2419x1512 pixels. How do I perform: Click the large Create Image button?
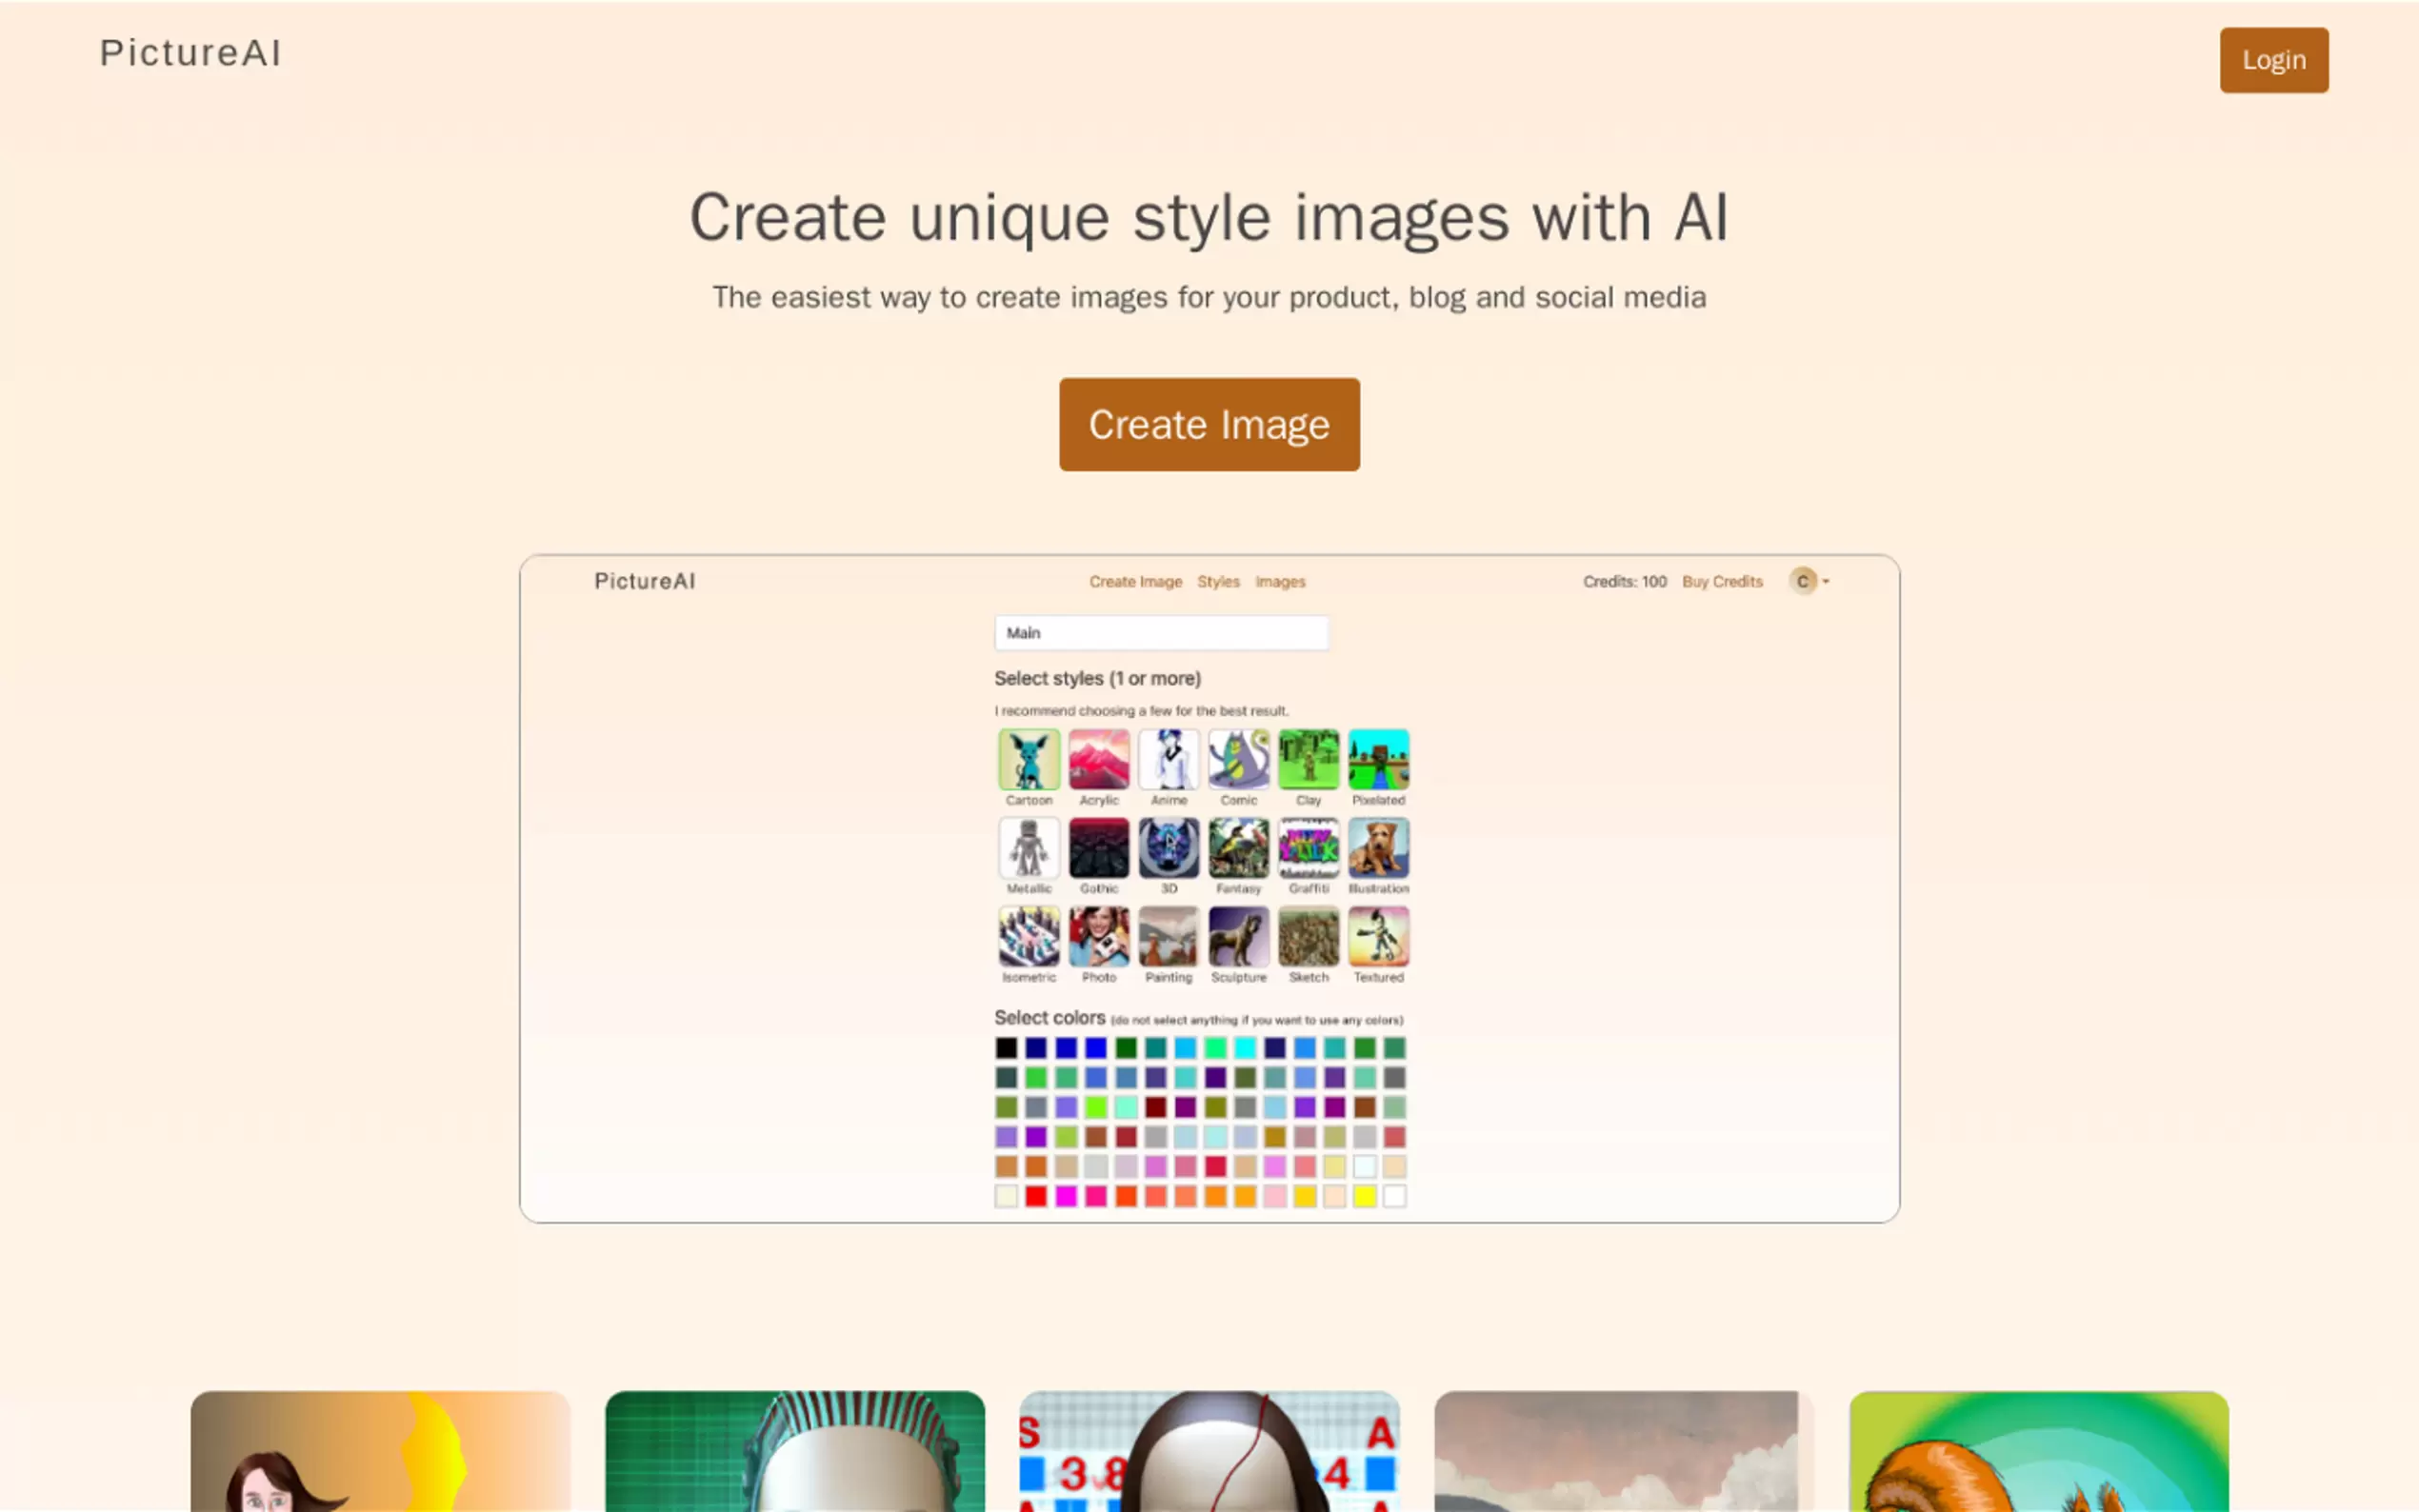pyautogui.click(x=1209, y=425)
